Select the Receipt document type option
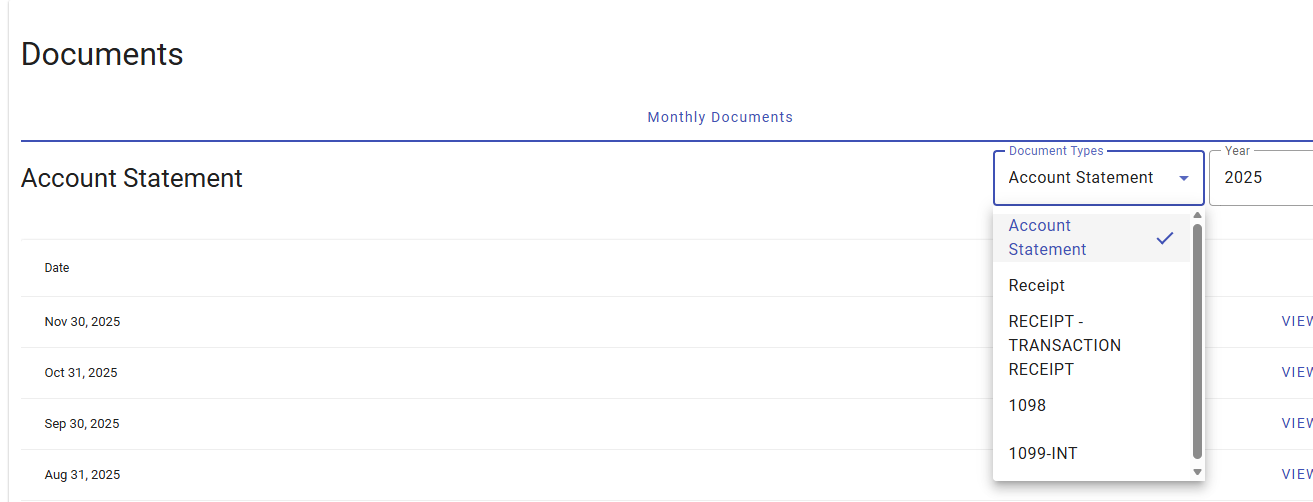The image size is (1313, 502). pos(1037,286)
